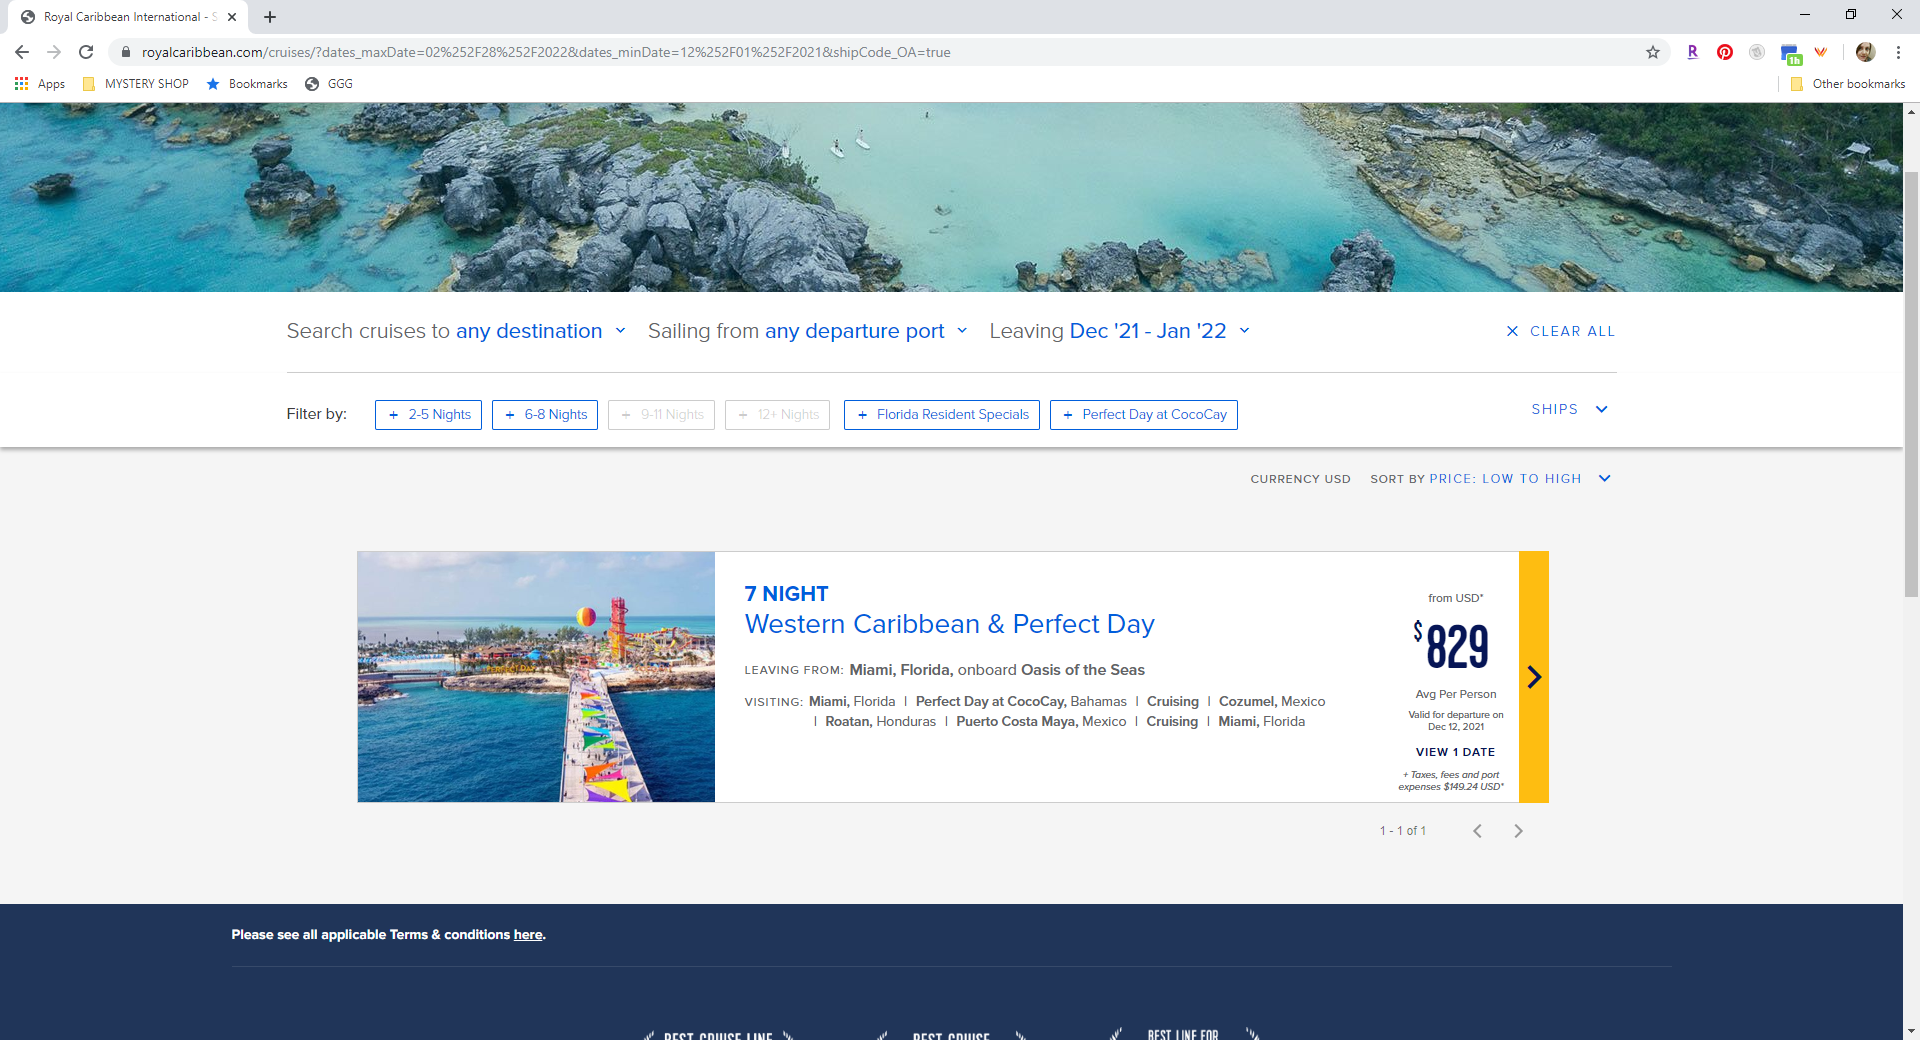The height and width of the screenshot is (1040, 1920).
Task: Click the Pinterest extension icon
Action: tap(1724, 52)
